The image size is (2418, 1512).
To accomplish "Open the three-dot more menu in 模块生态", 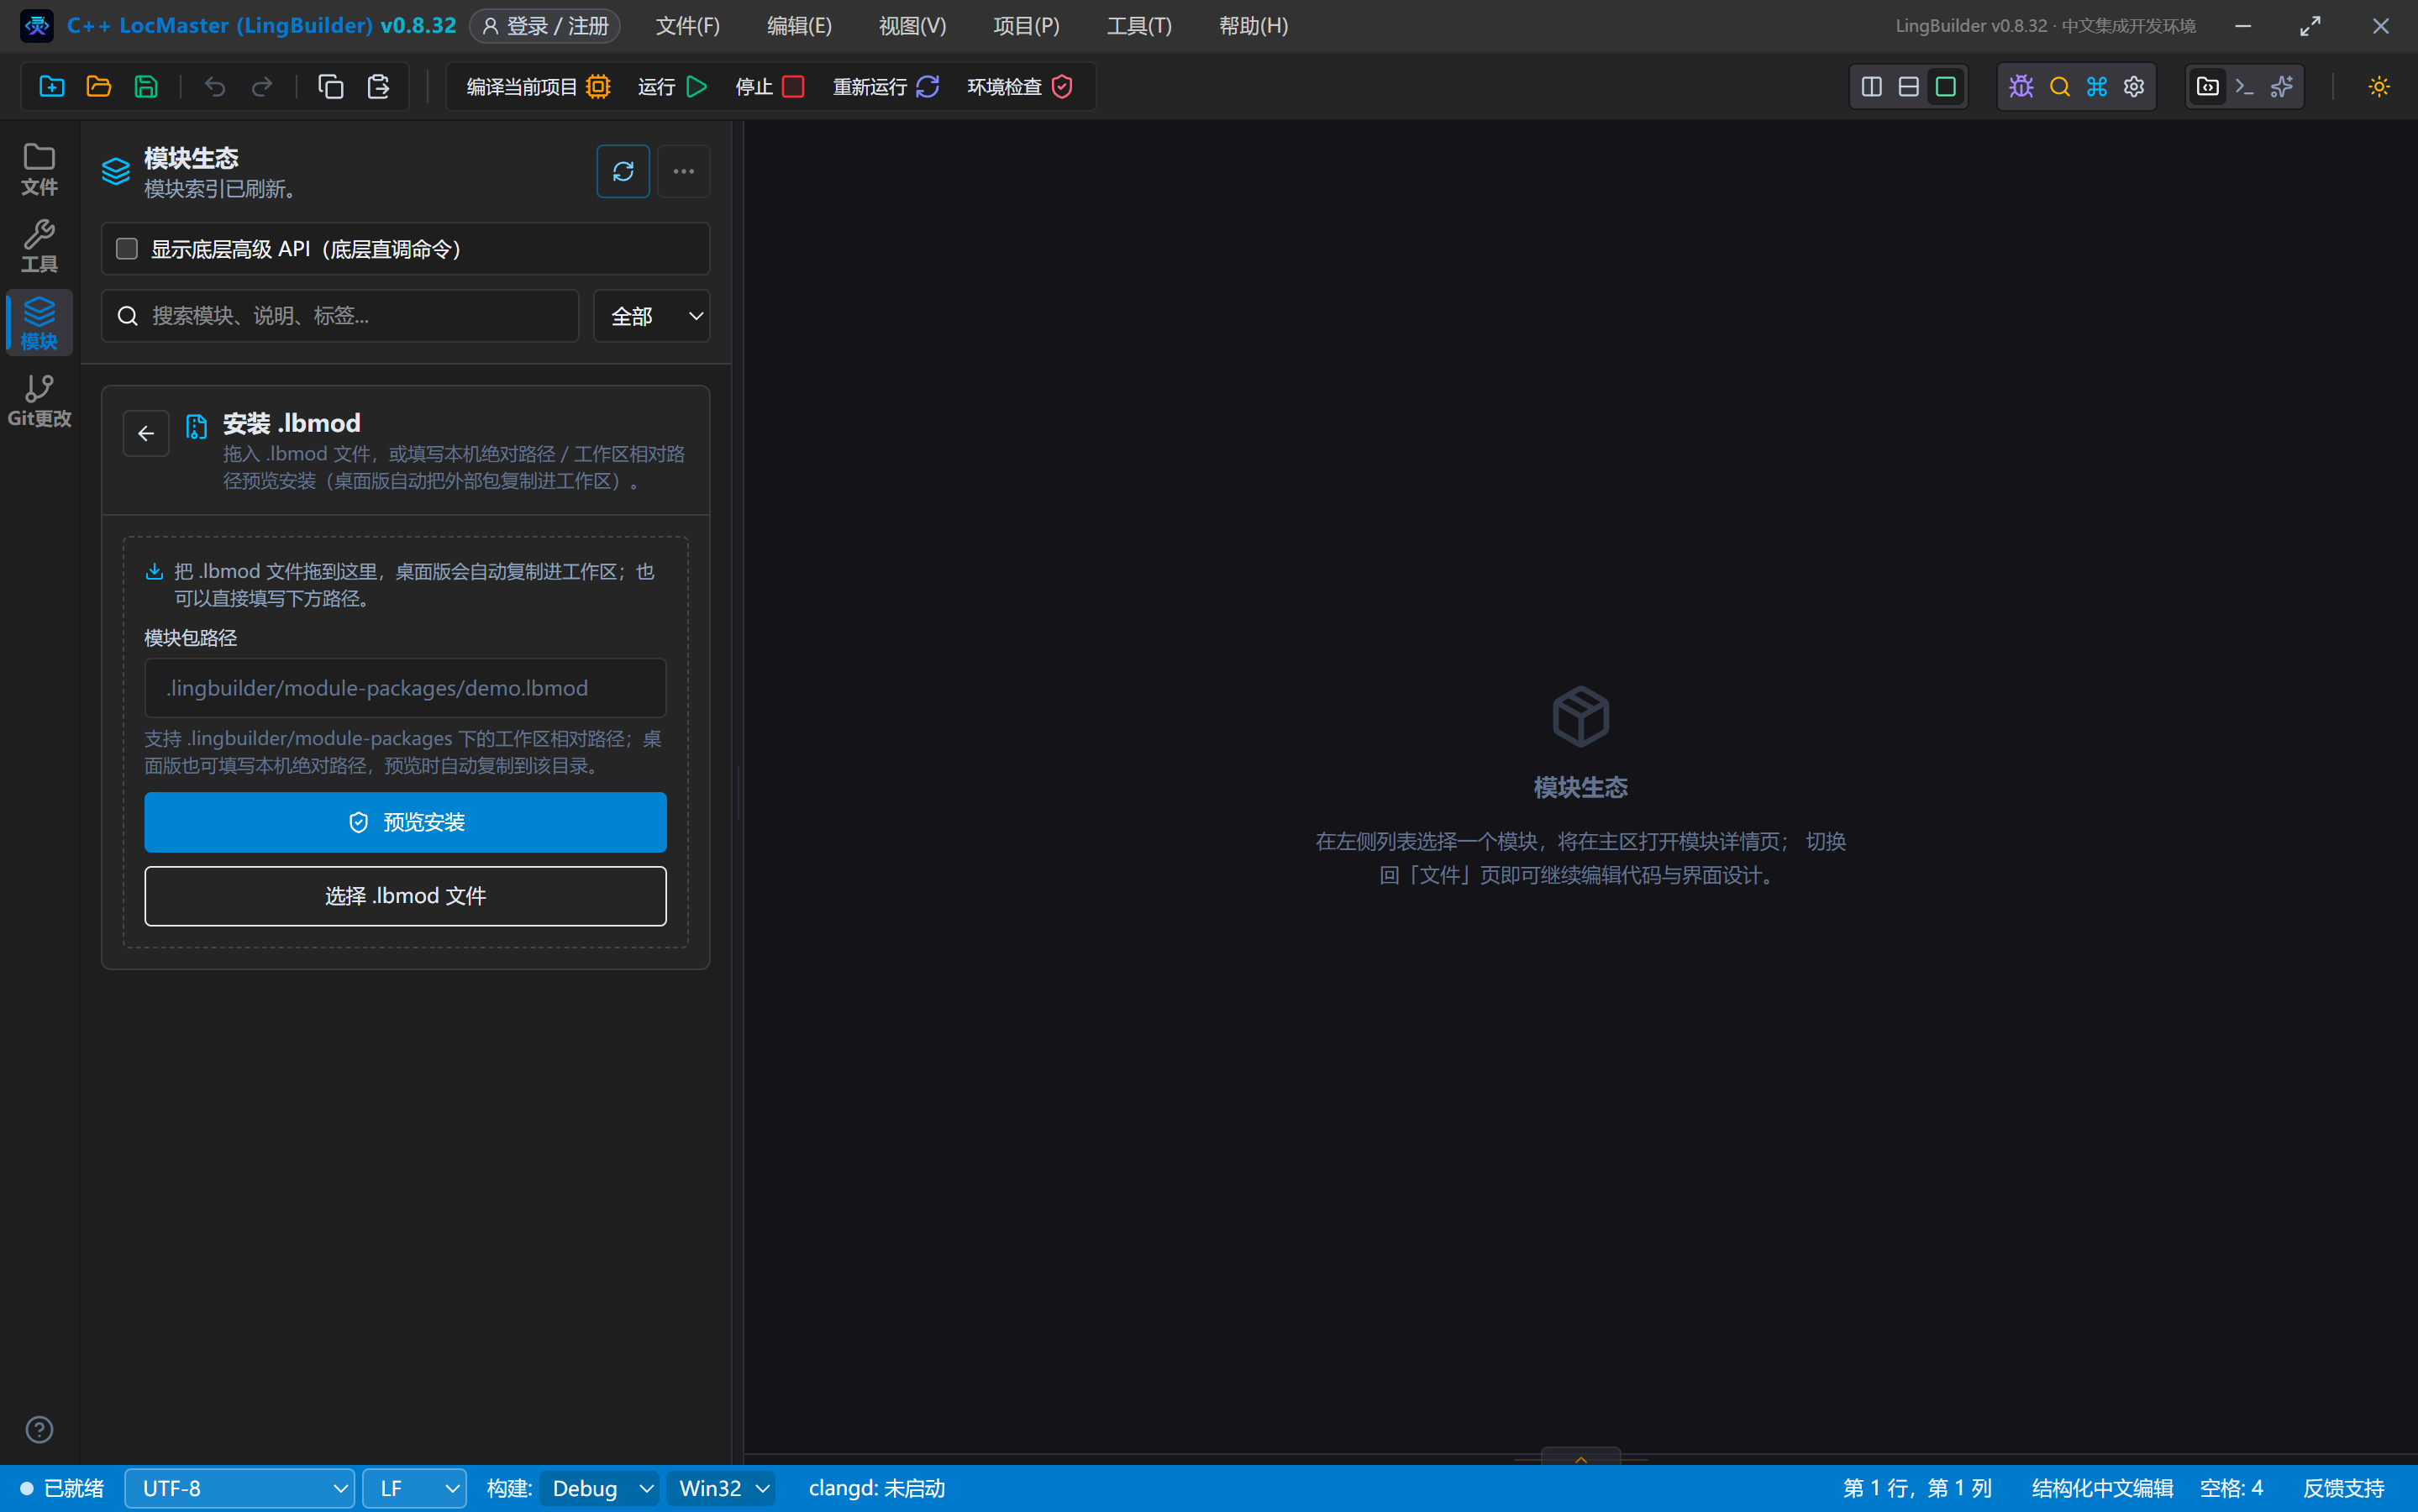I will pyautogui.click(x=684, y=171).
